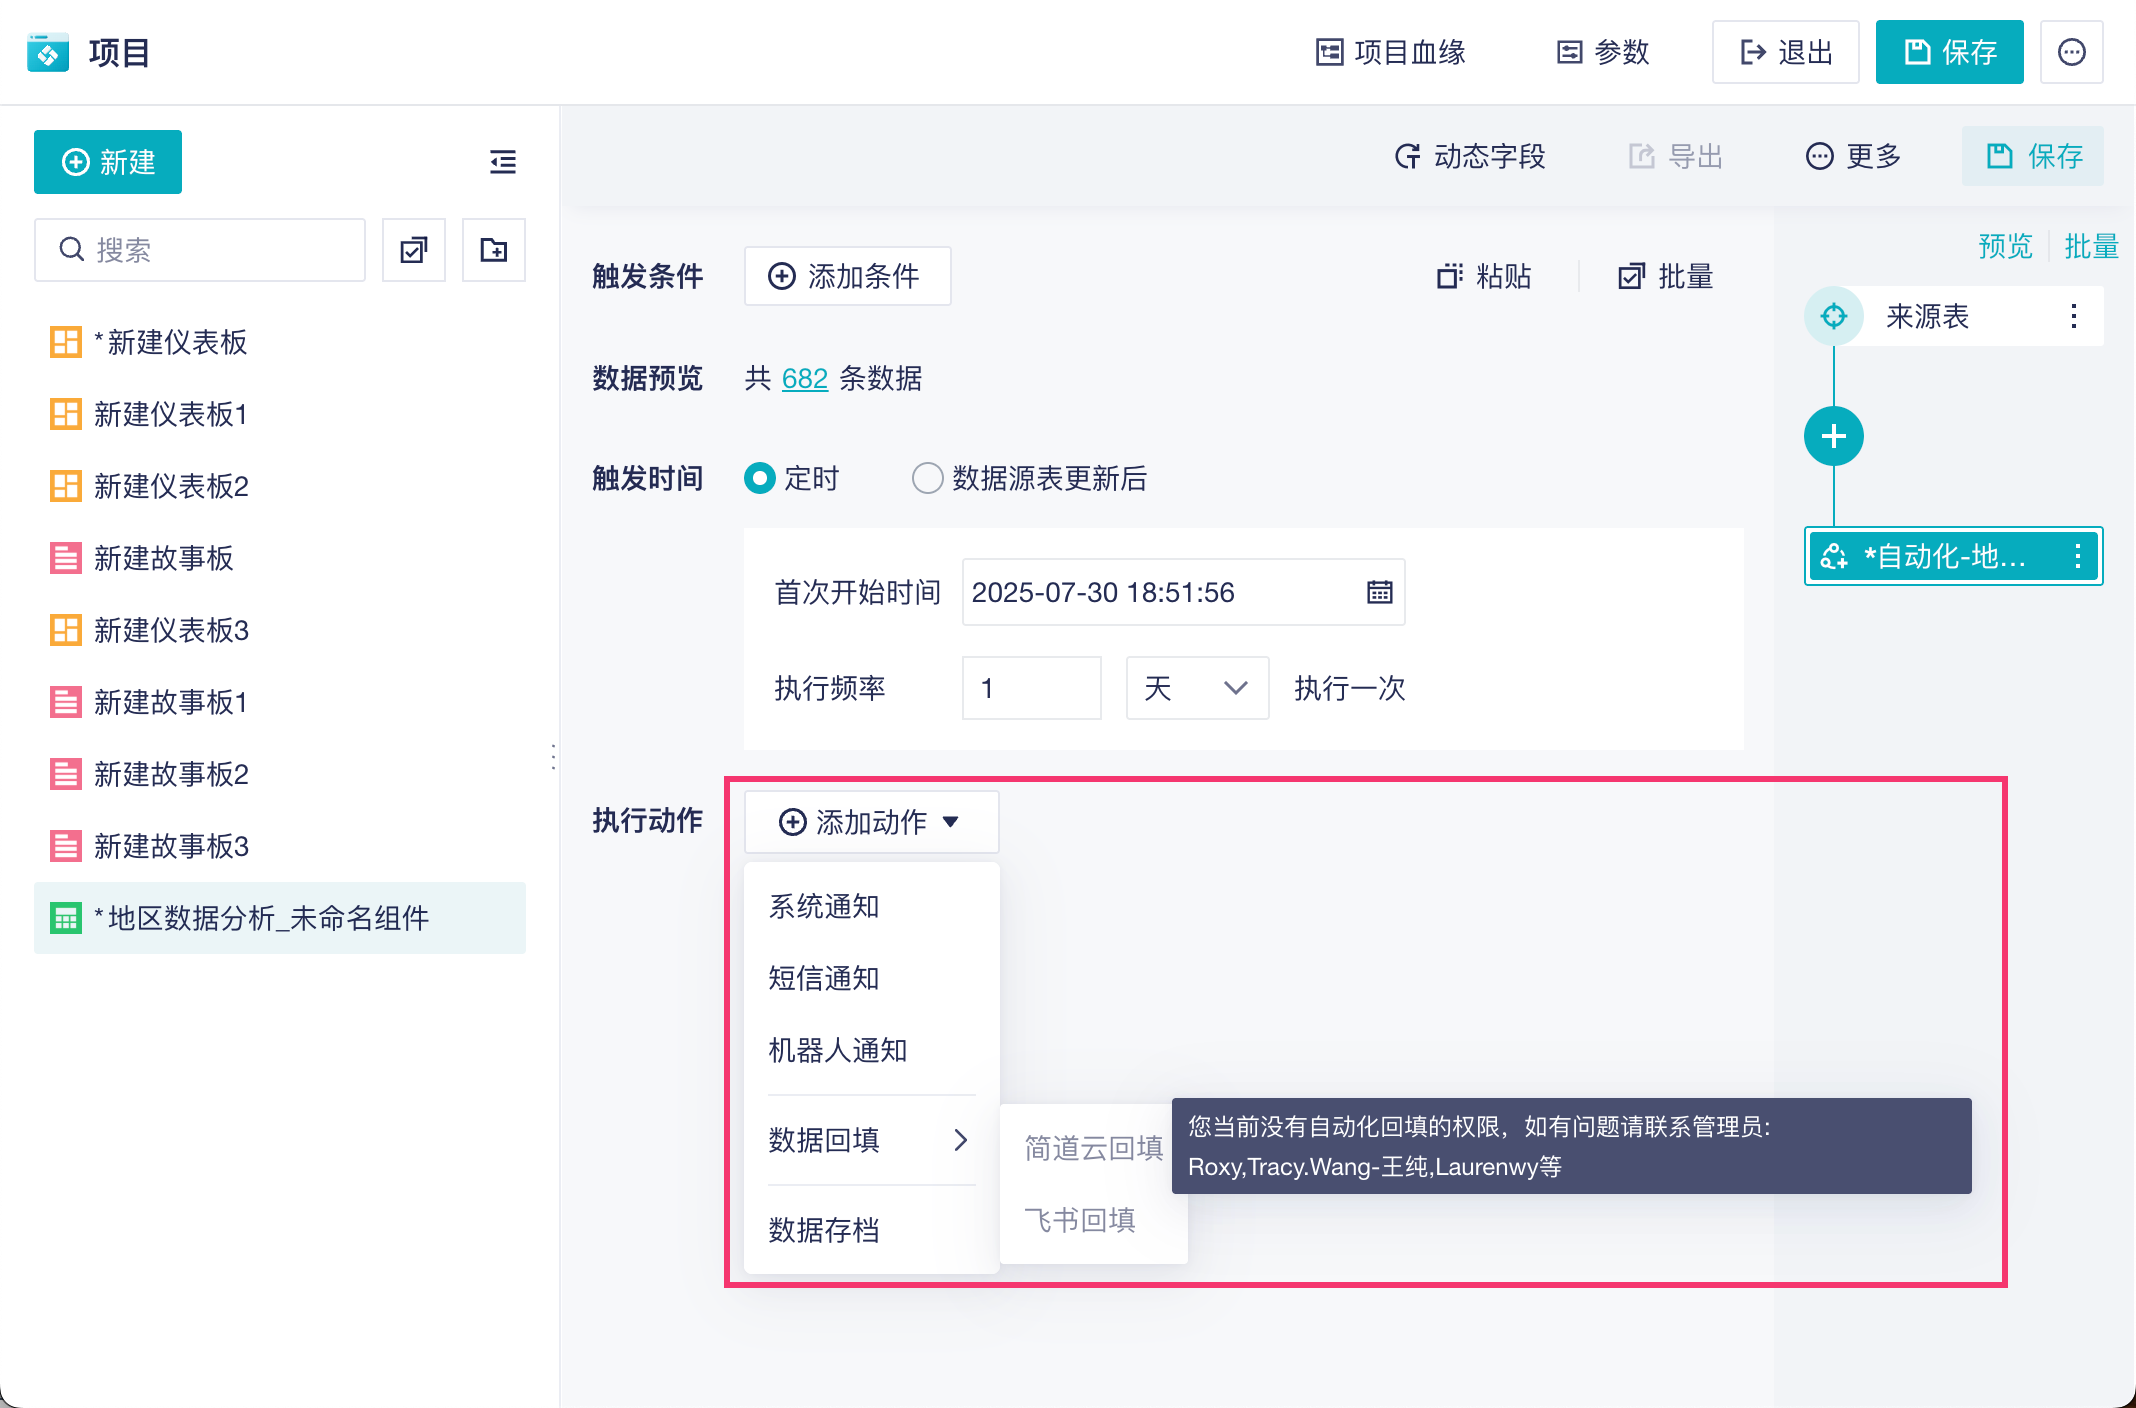Open options of 自动化 node
2136x1408 pixels.
pos(2078,556)
